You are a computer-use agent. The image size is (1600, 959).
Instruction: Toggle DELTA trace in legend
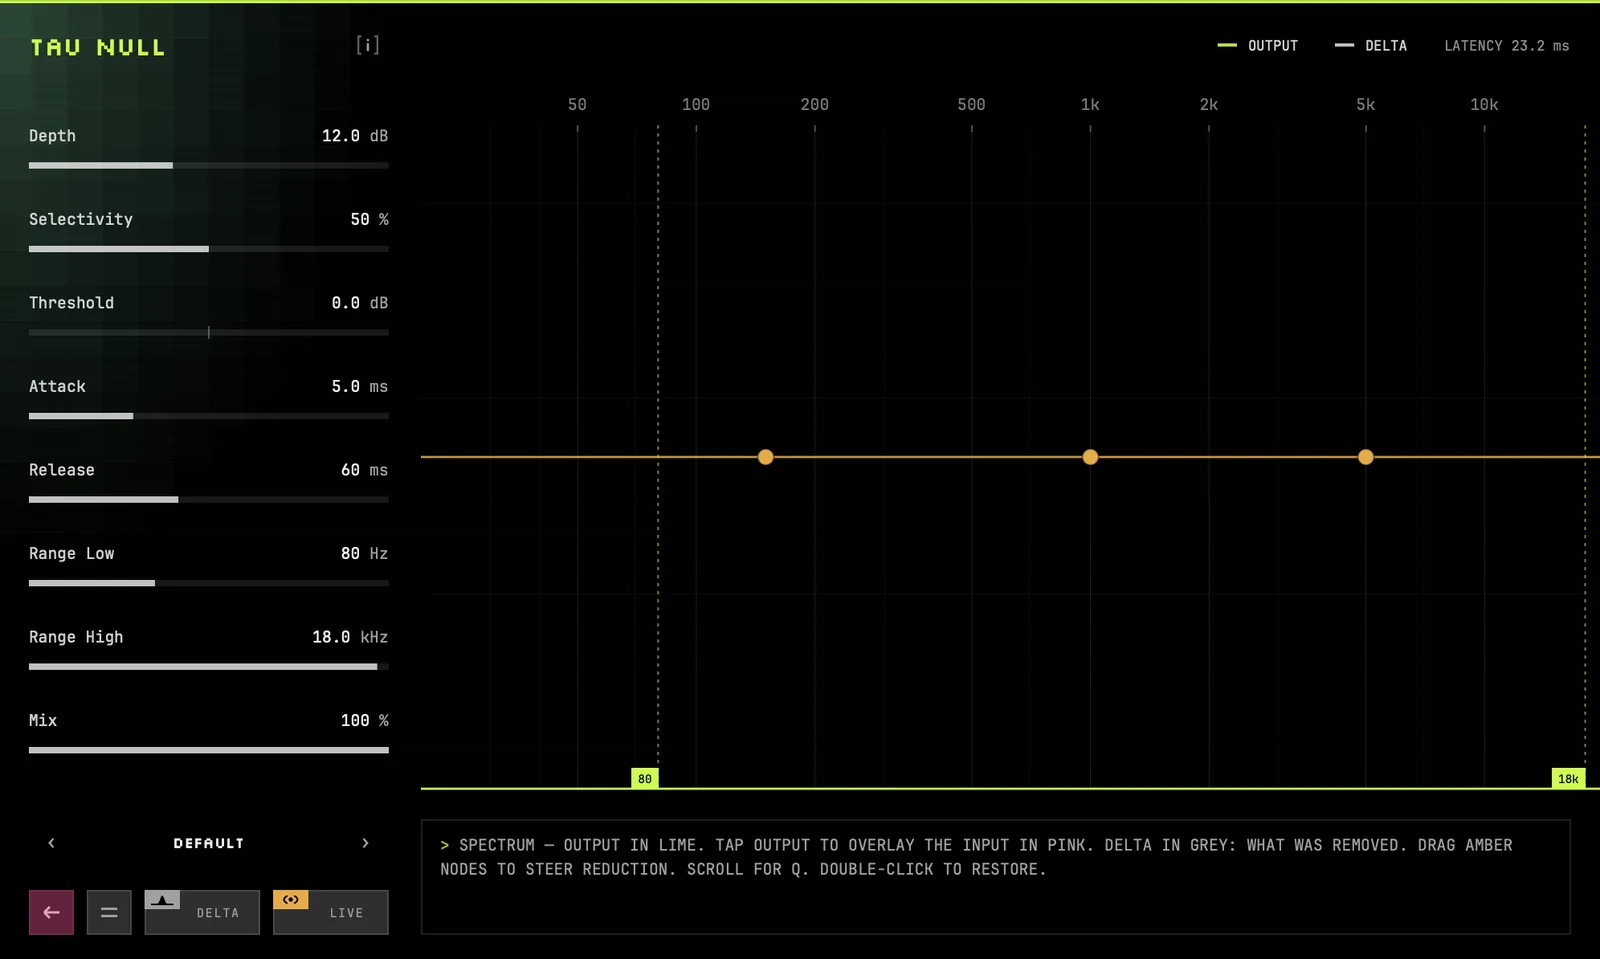click(1371, 46)
